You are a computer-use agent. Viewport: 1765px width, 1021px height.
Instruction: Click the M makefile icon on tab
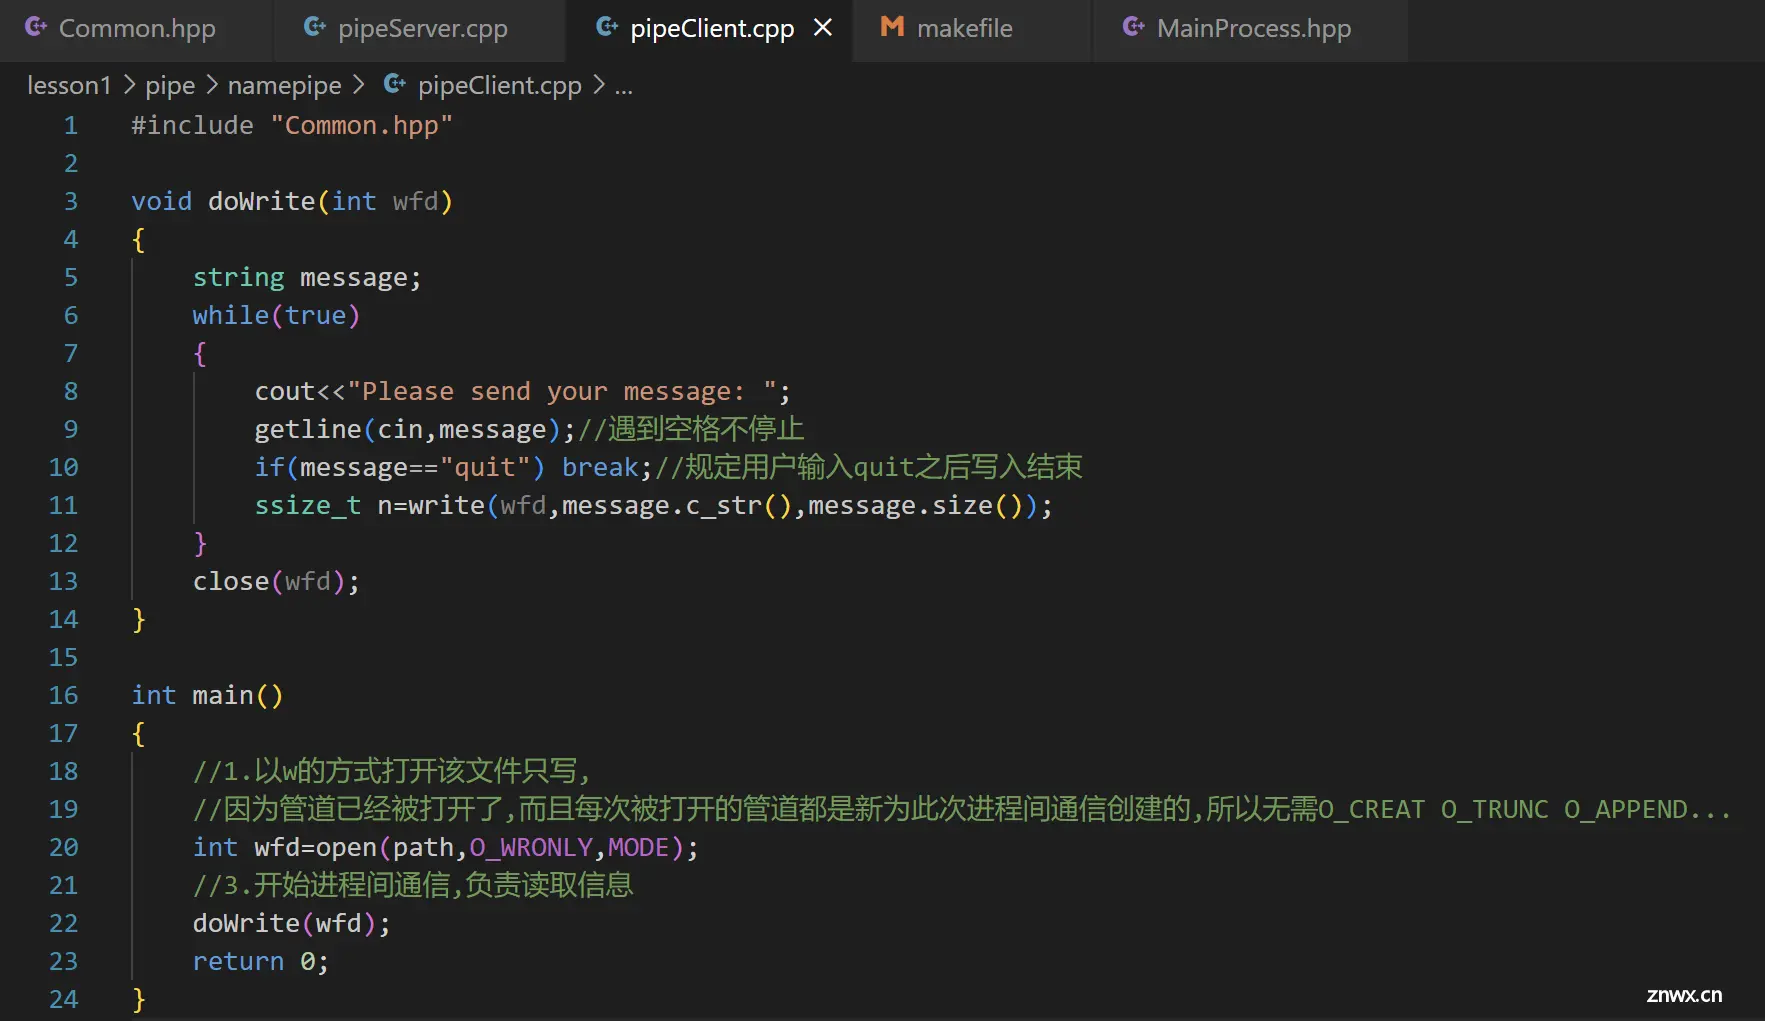[x=892, y=27]
